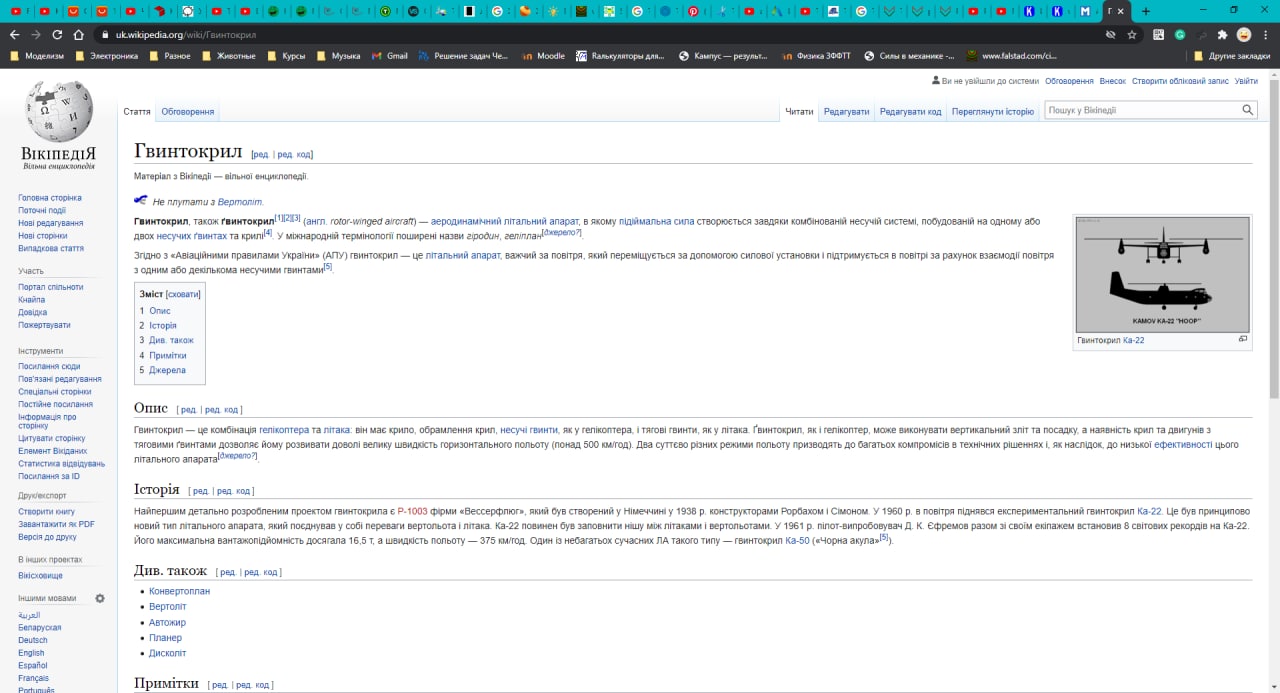
Task: Open the Вікісховище sidebar link
Action: tap(40, 575)
